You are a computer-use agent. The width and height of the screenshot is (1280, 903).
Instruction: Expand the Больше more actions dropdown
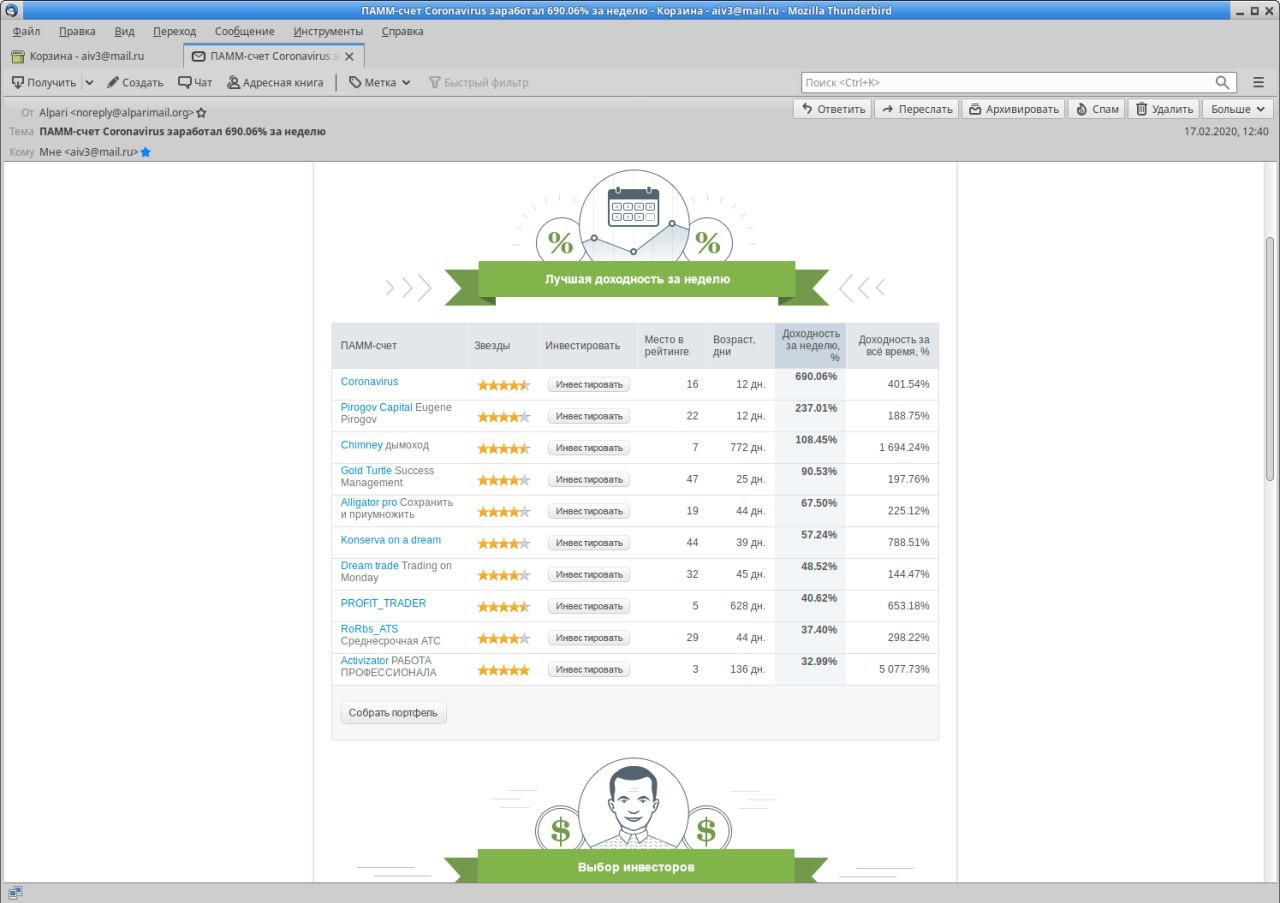pos(1238,109)
